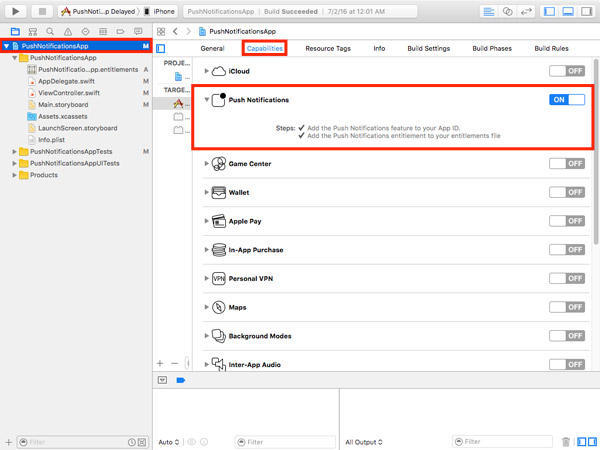Remove the selected target with minus
The width and height of the screenshot is (600, 450).
175,363
